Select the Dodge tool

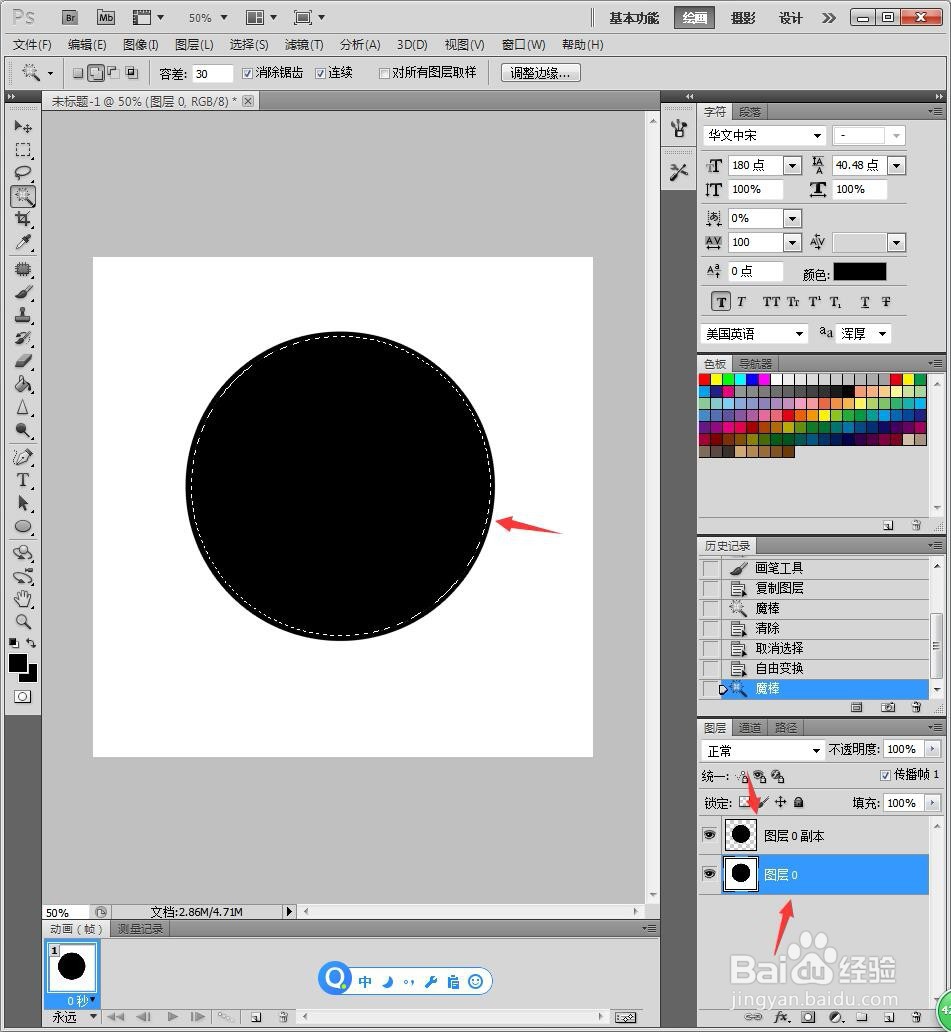pos(22,430)
